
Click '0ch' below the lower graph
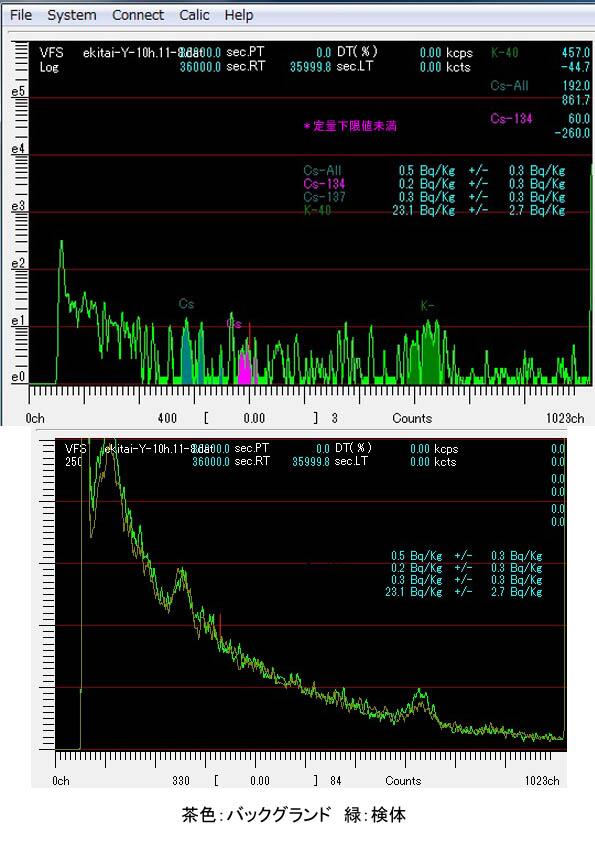61,780
